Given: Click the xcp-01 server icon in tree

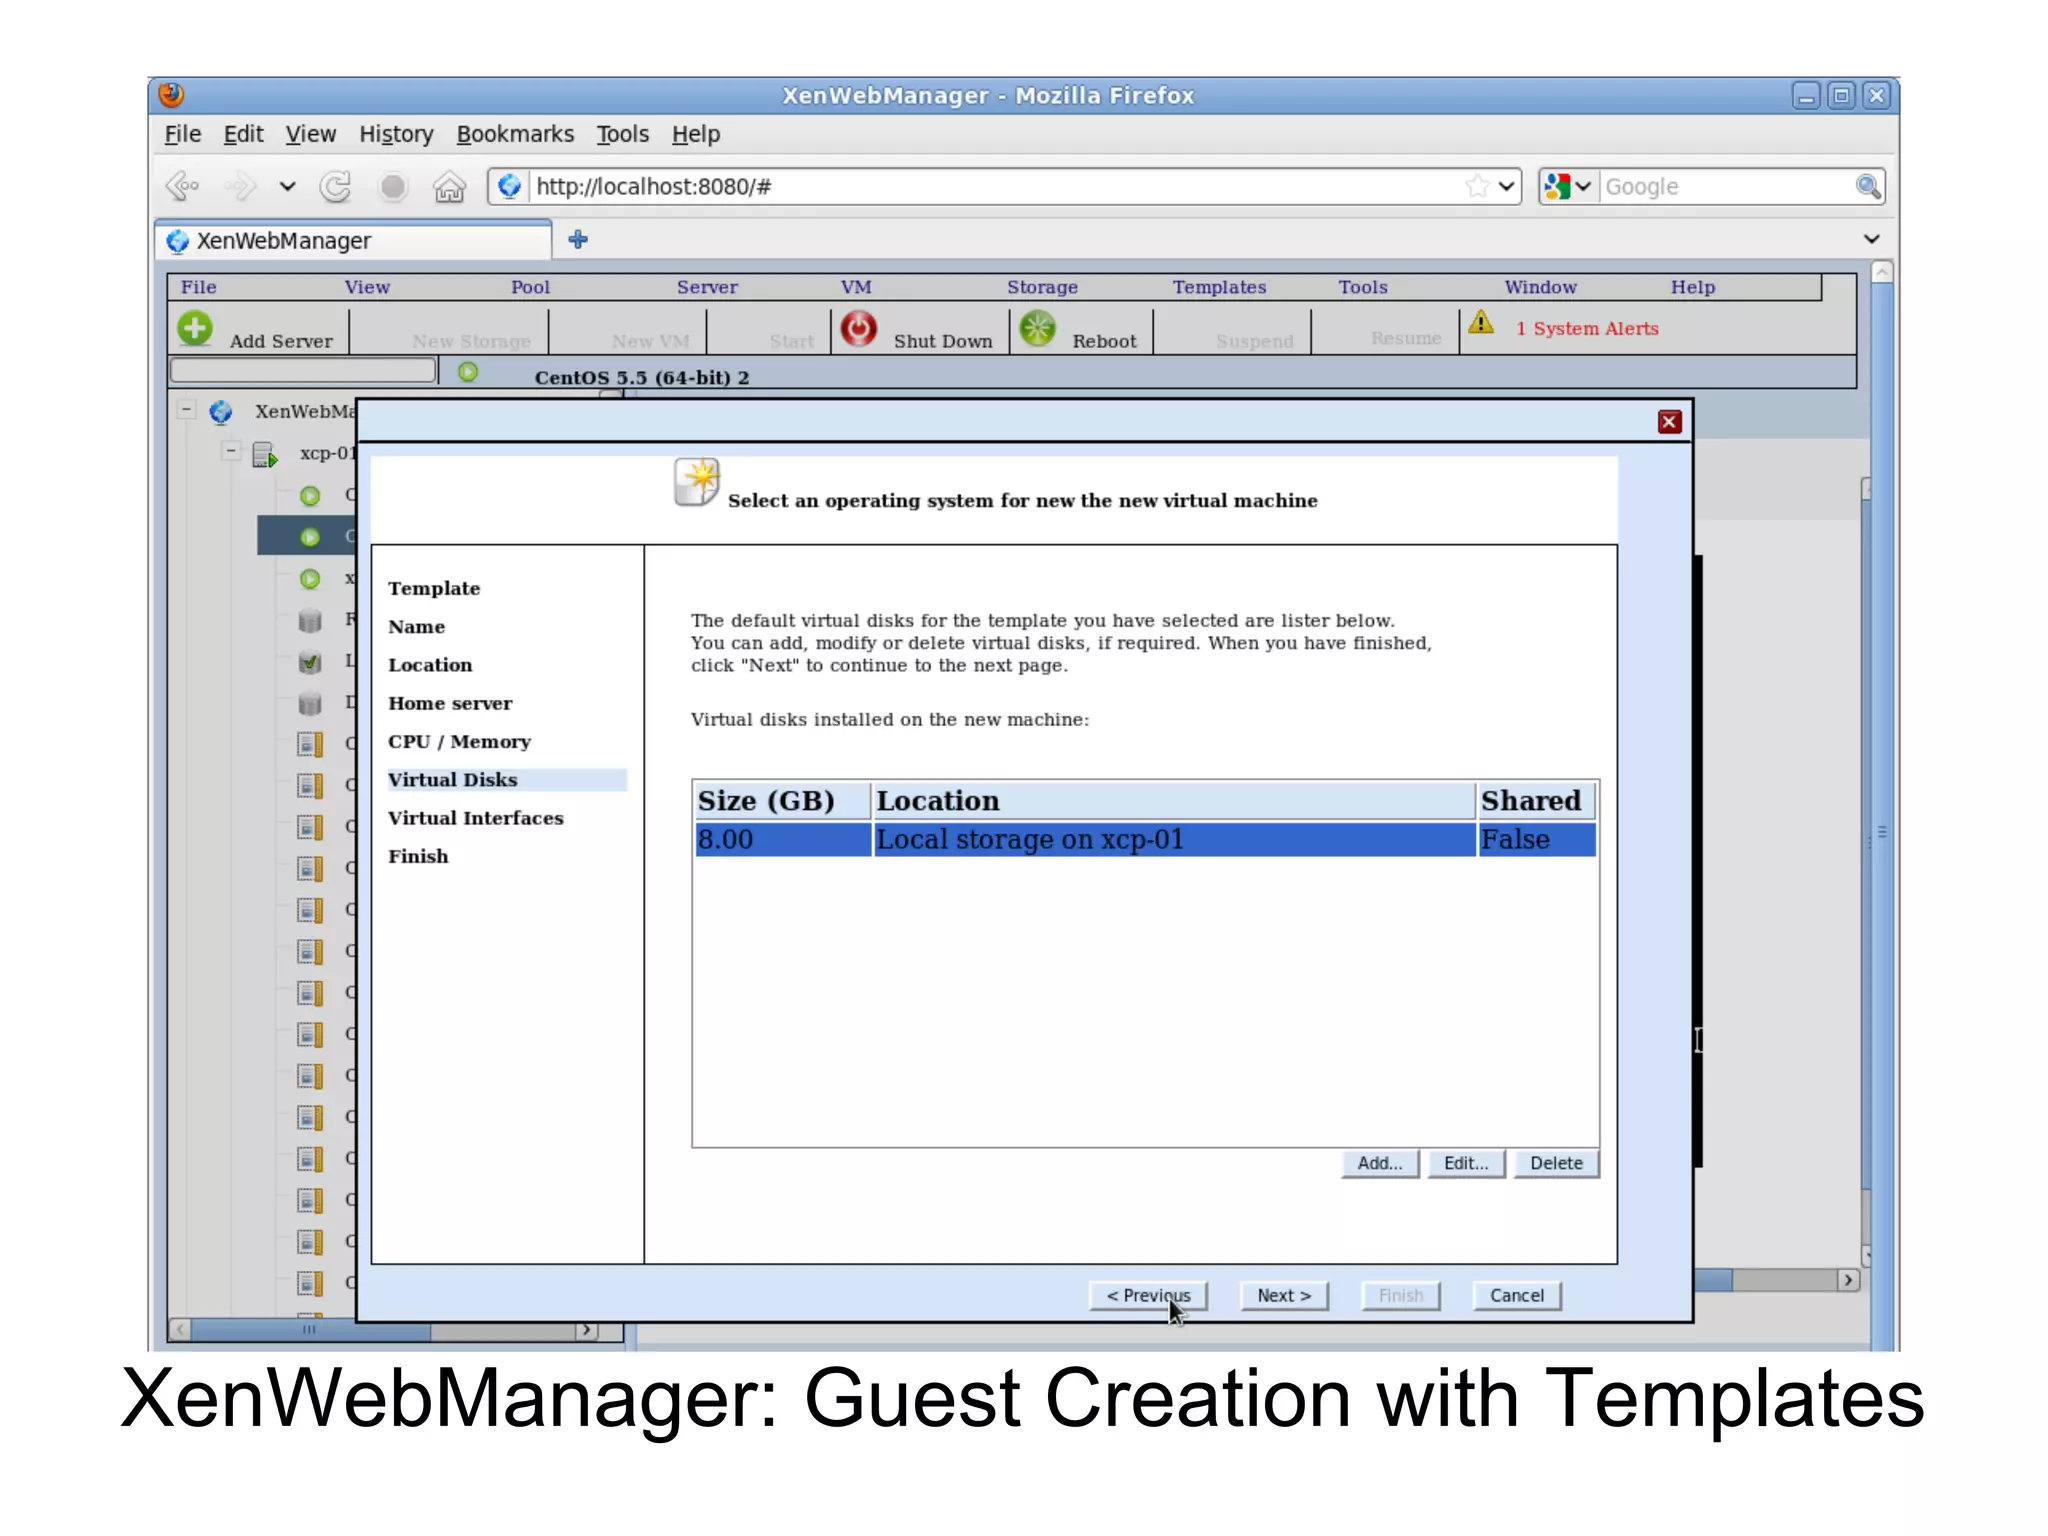Looking at the screenshot, I should coord(264,454).
